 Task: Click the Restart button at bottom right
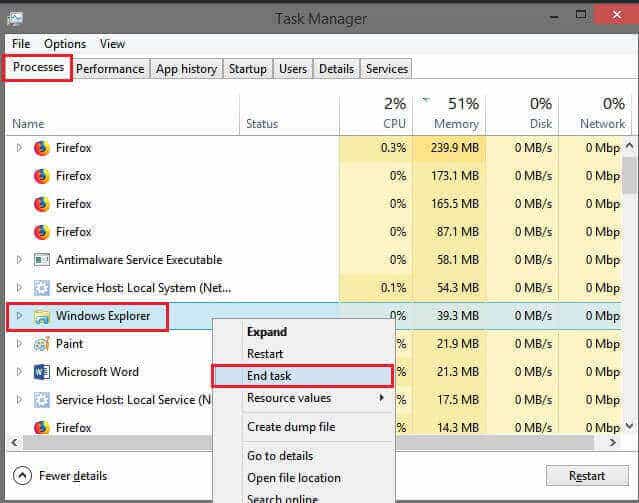pyautogui.click(x=587, y=476)
